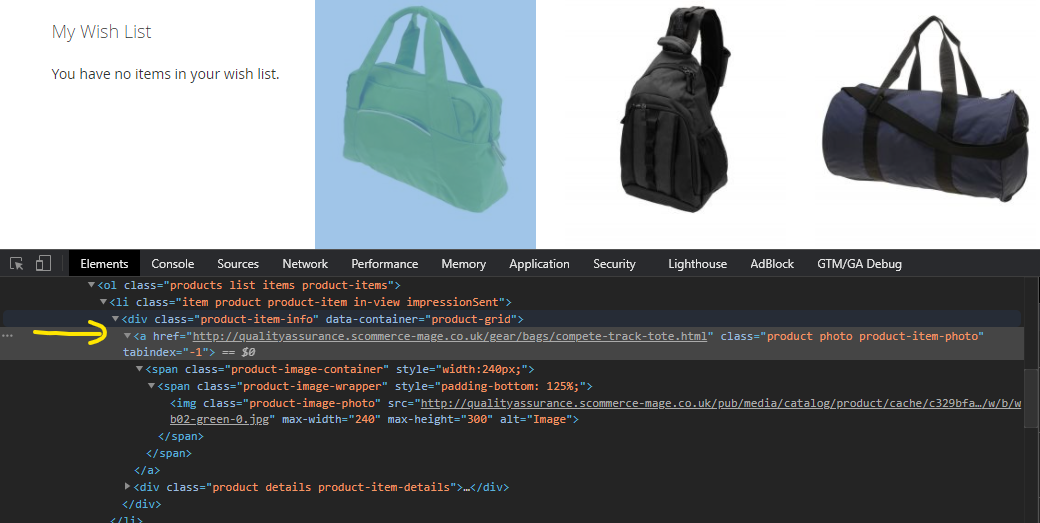Open the AdBlock devtools tab
This screenshot has width=1040, height=523.
click(772, 264)
